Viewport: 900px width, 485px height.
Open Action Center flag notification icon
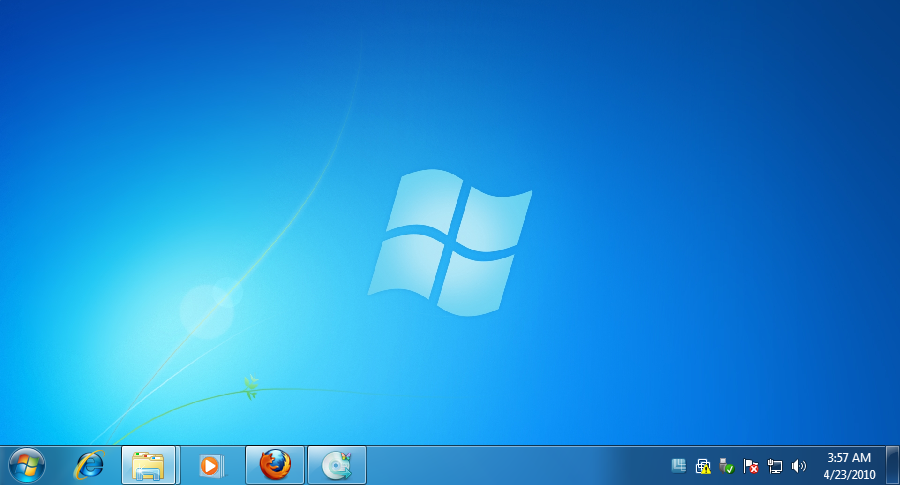(x=751, y=466)
